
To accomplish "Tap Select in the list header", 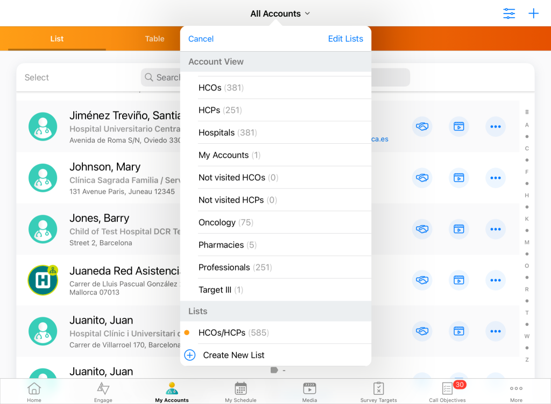I will pyautogui.click(x=37, y=77).
